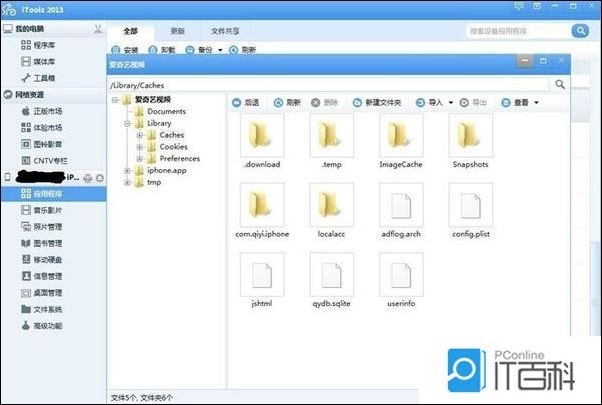The height and width of the screenshot is (405, 602).
Task: Open the 工具箱 sidebar entry
Action: tap(38, 78)
